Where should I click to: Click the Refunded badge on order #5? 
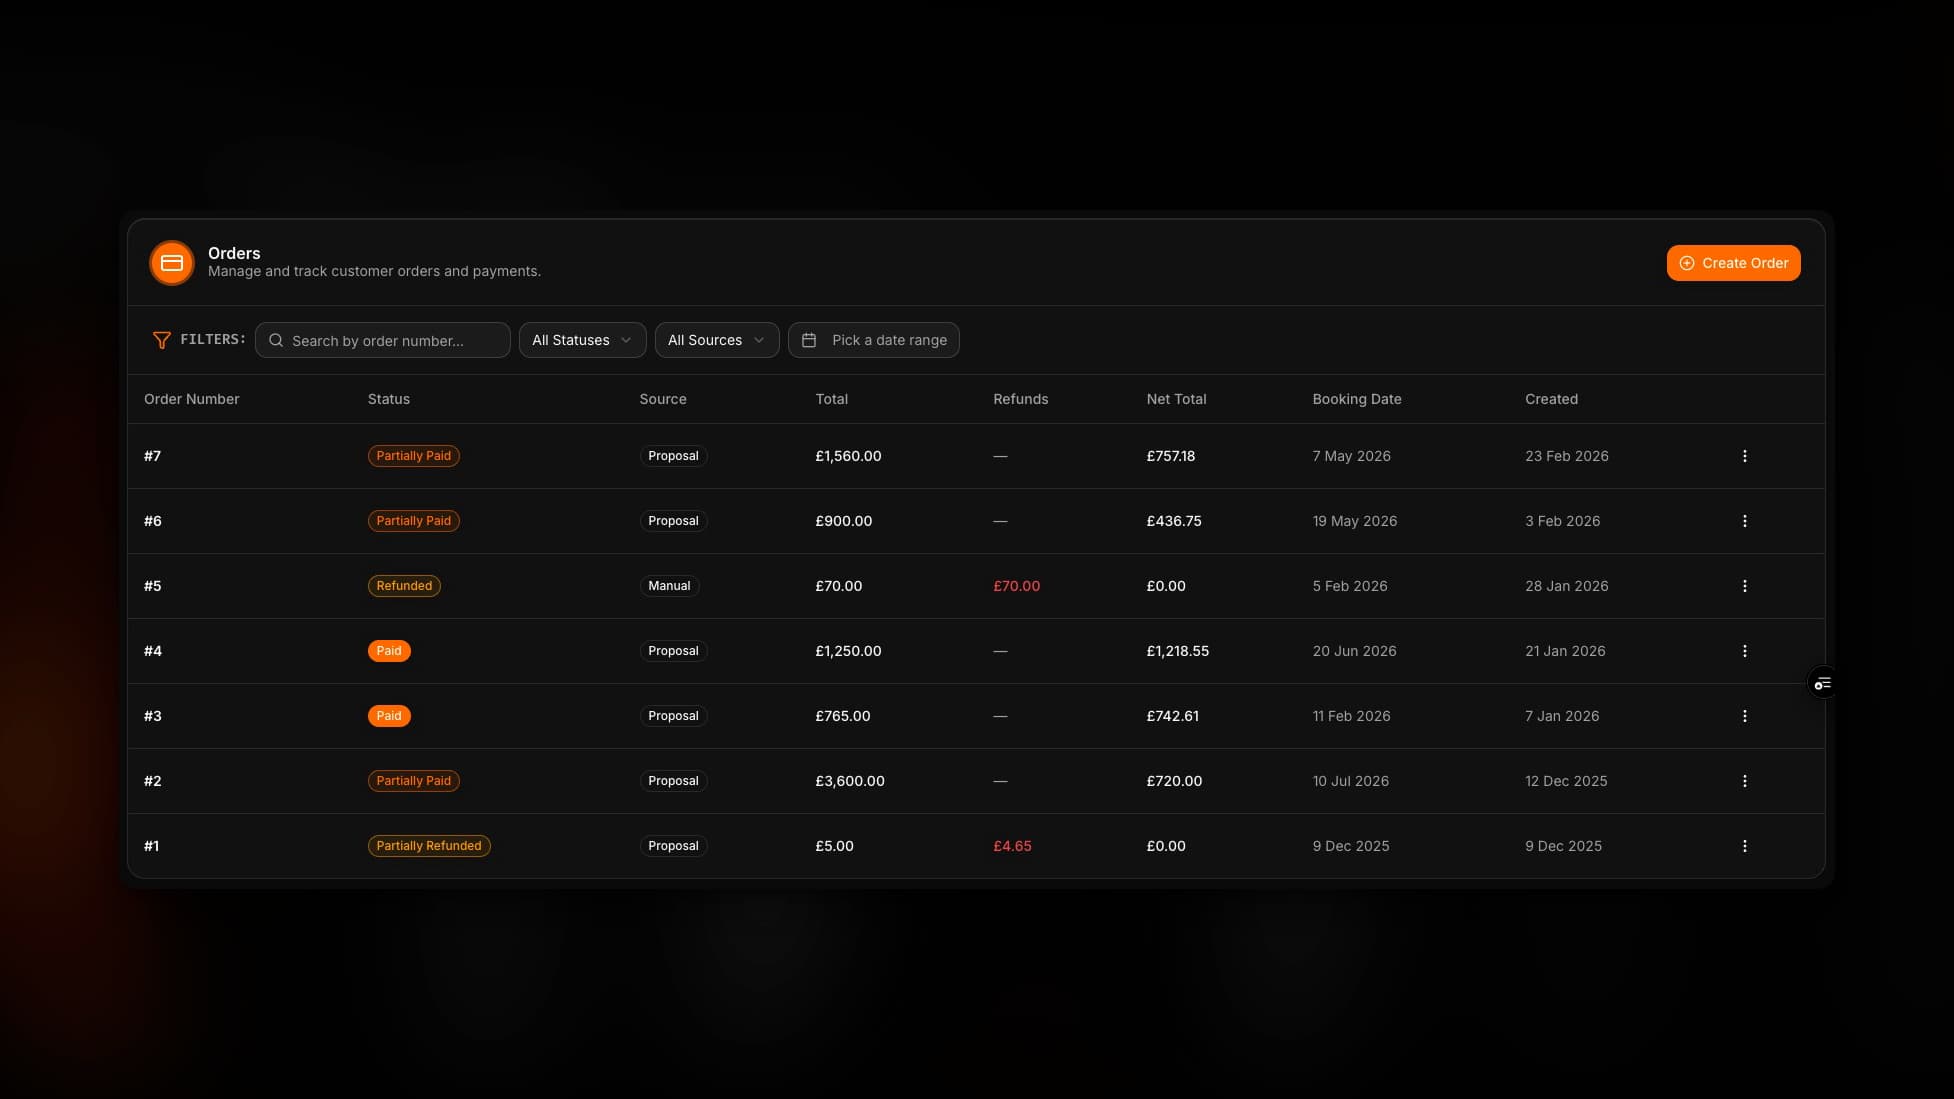(404, 586)
